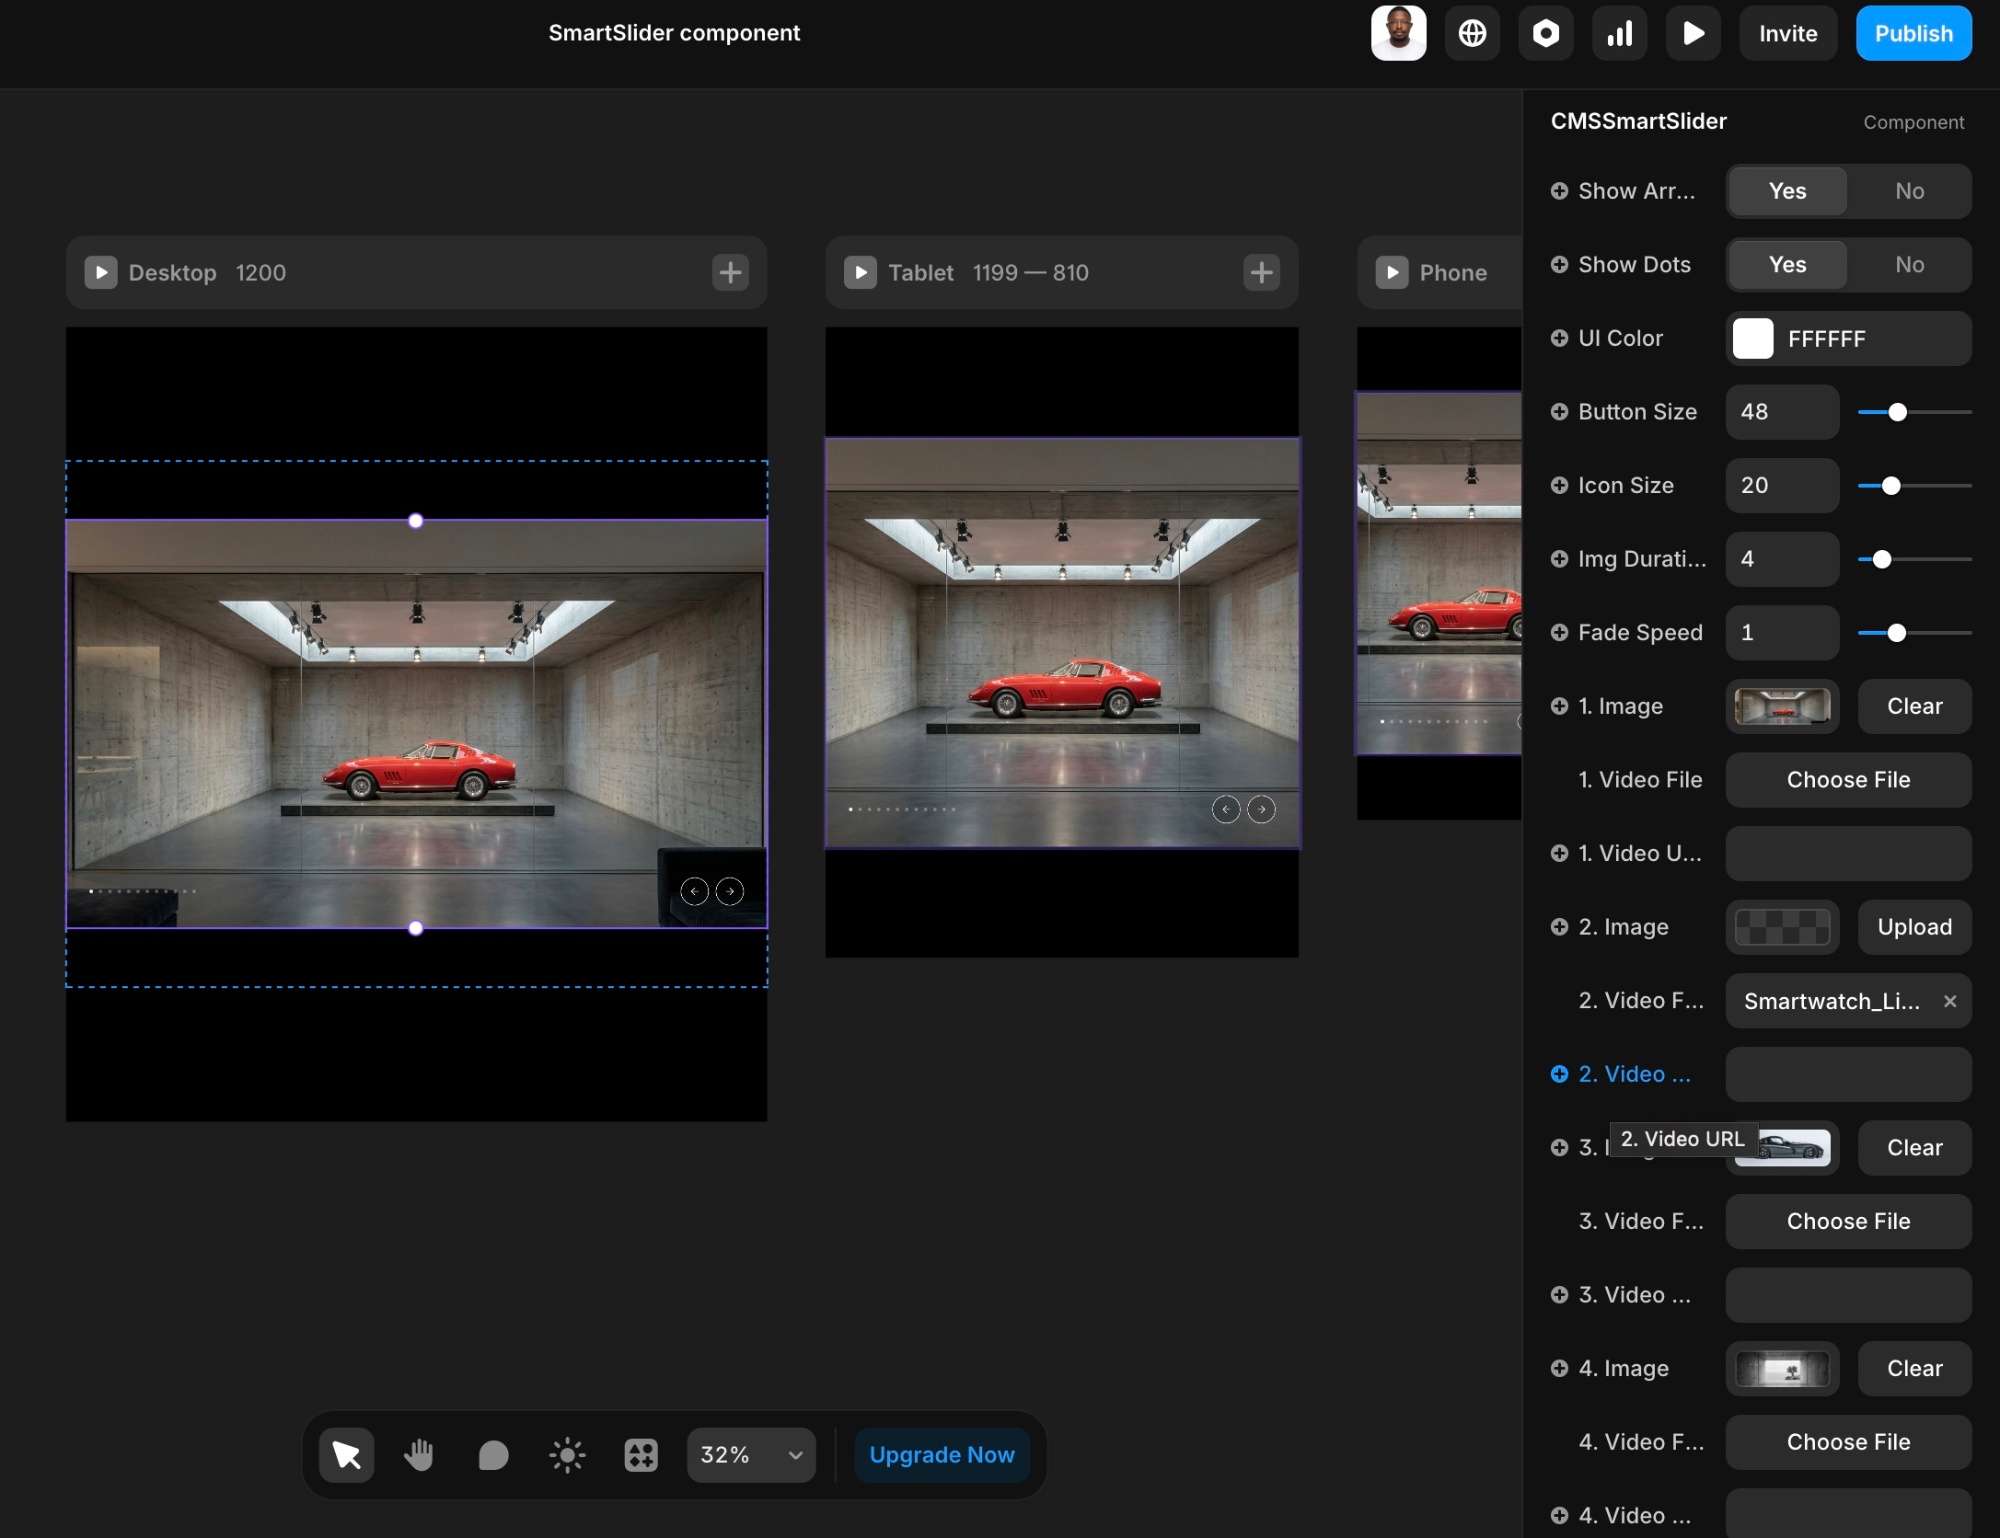Screen dimensions: 2000x1538
Task: Click the Button Size slider handle
Action: tap(1897, 412)
